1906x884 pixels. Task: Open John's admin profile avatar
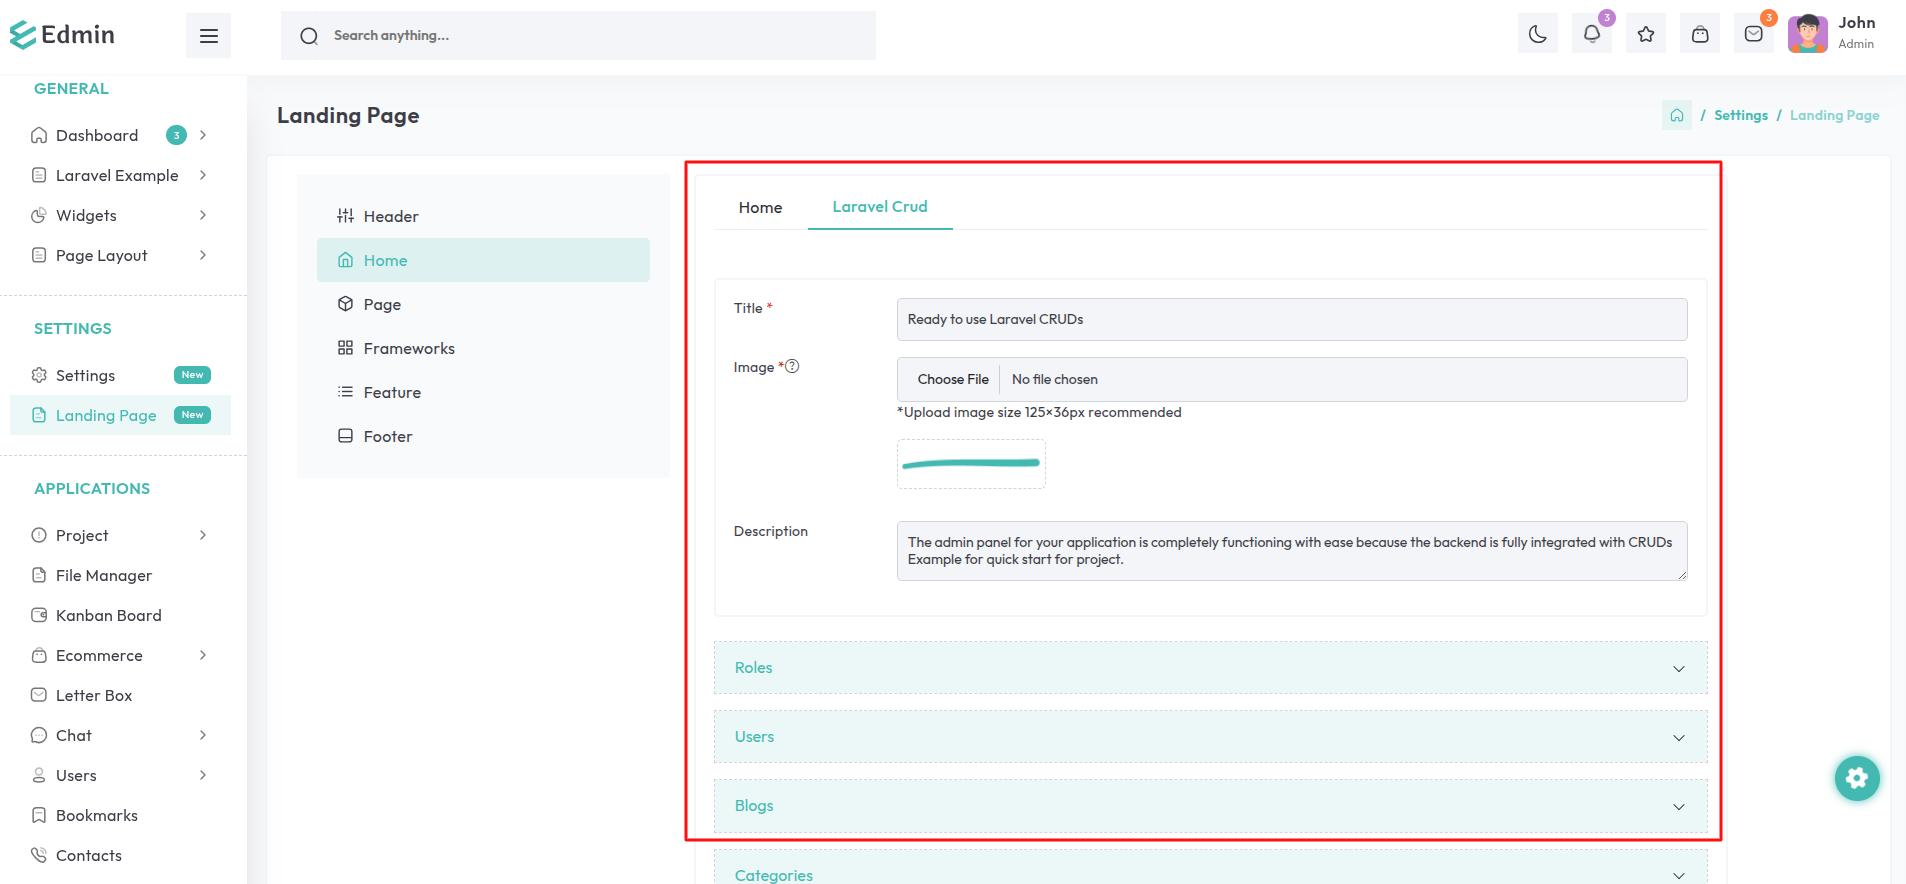[x=1807, y=34]
